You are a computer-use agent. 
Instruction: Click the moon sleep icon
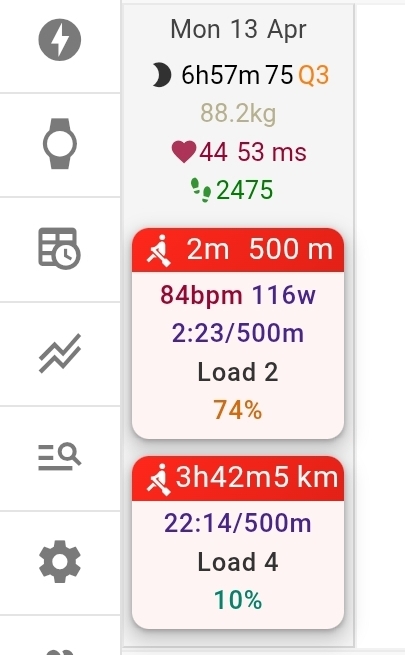162,75
